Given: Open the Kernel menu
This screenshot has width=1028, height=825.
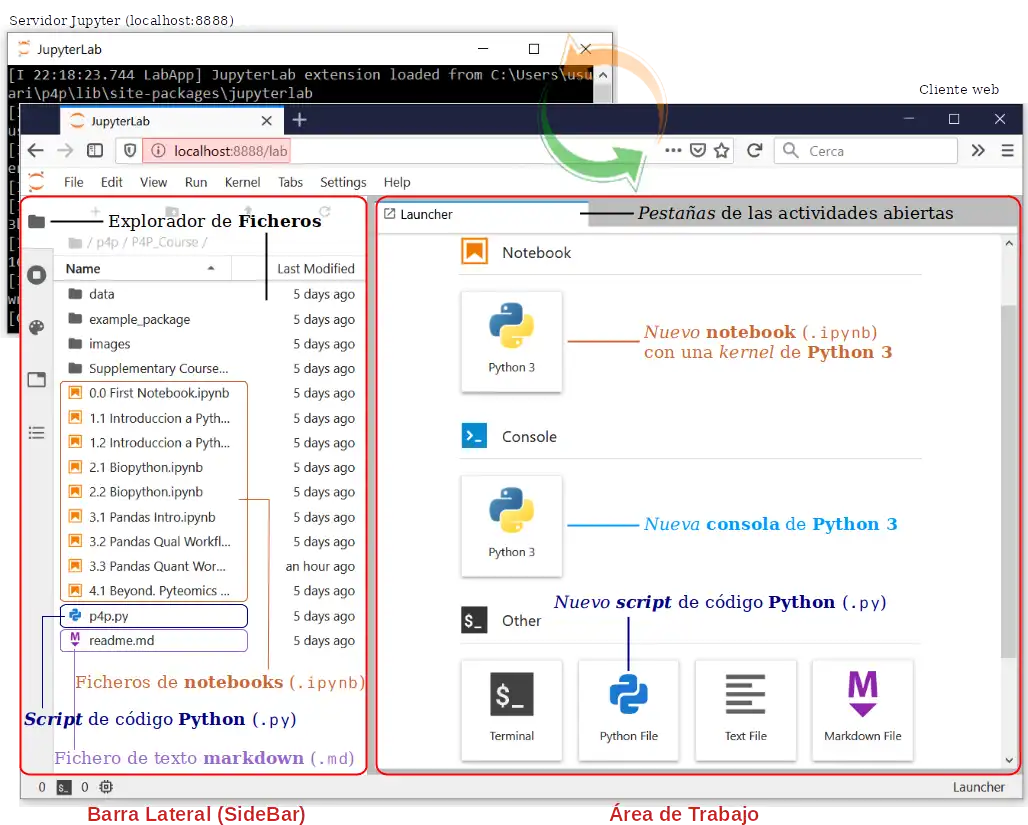Looking at the screenshot, I should point(243,182).
